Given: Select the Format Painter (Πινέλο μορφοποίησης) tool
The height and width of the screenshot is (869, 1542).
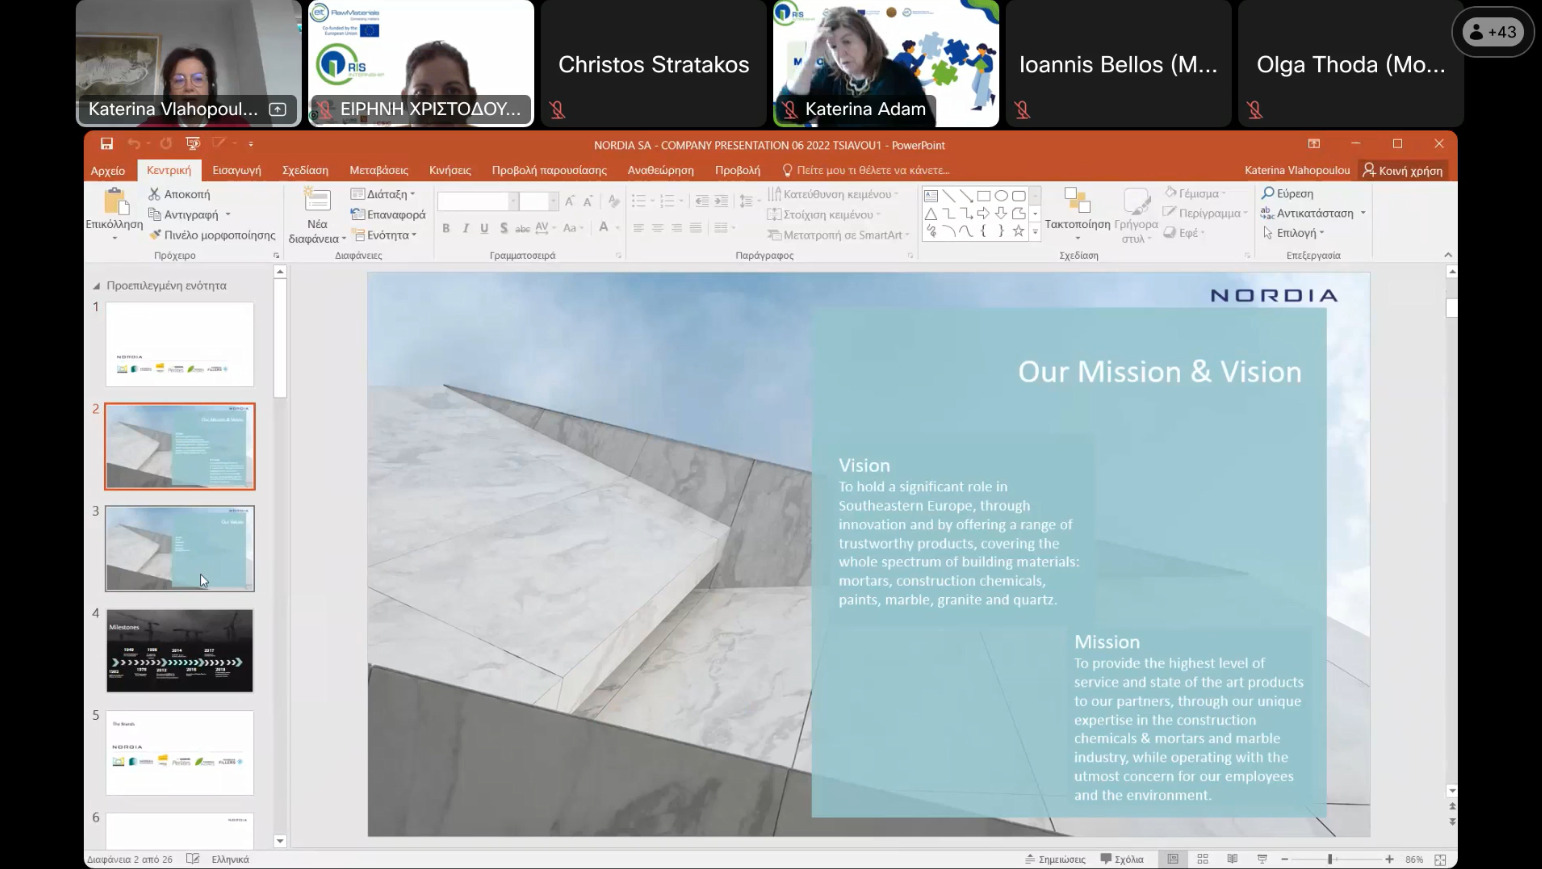Looking at the screenshot, I should [155, 235].
